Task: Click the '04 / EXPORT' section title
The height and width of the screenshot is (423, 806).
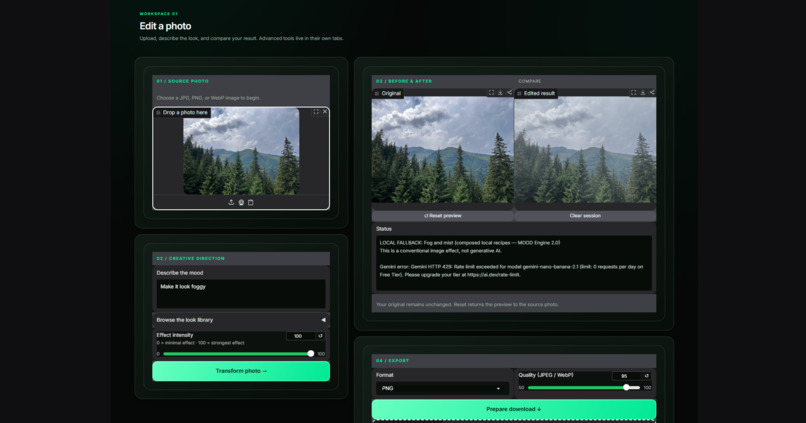Action: tap(392, 361)
